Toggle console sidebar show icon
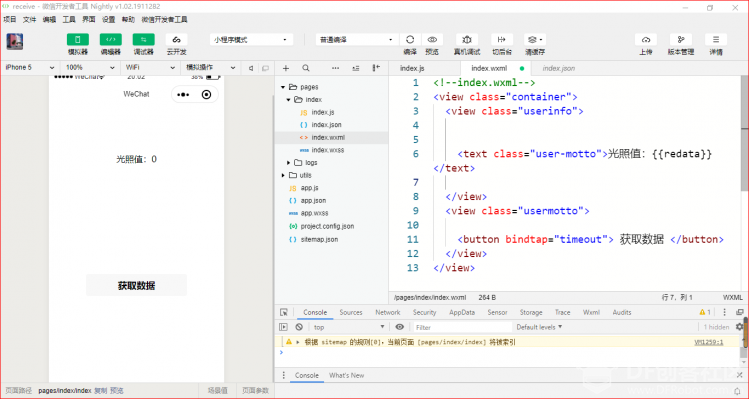The image size is (749, 399). coord(284,327)
